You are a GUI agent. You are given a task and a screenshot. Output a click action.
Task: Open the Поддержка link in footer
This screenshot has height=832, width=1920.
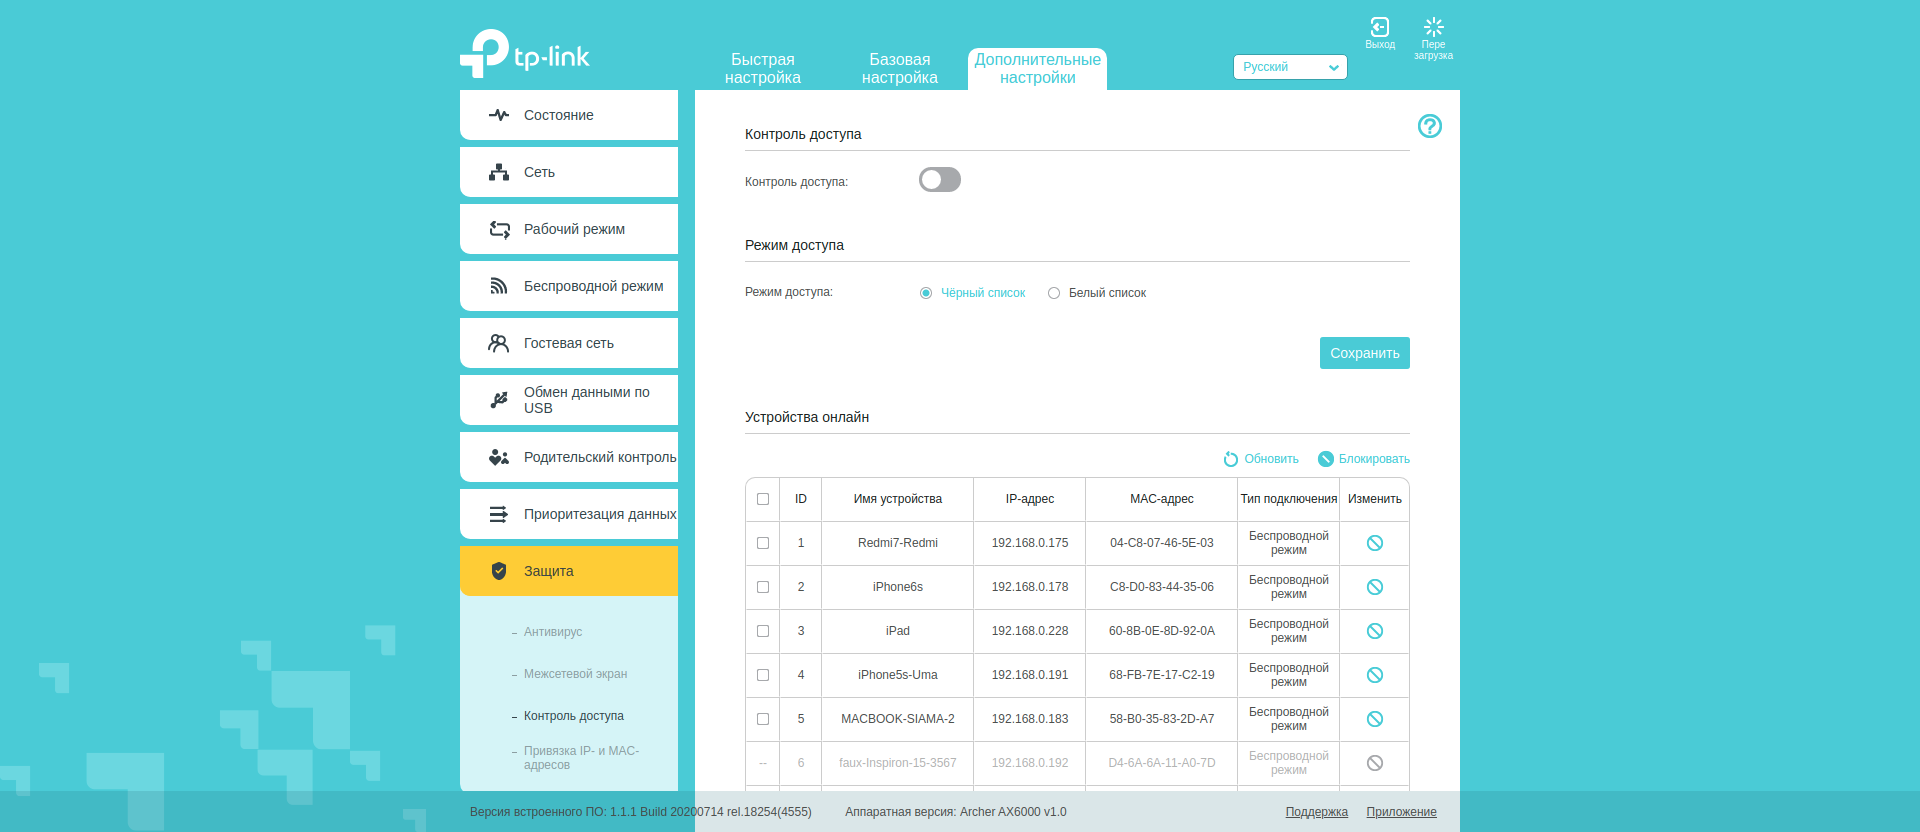pyautogui.click(x=1316, y=812)
